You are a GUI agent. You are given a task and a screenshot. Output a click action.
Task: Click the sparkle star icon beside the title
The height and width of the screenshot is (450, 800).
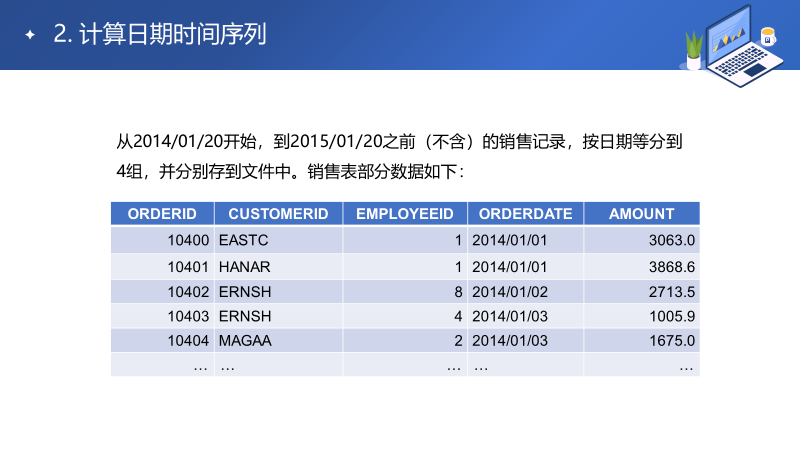click(30, 35)
